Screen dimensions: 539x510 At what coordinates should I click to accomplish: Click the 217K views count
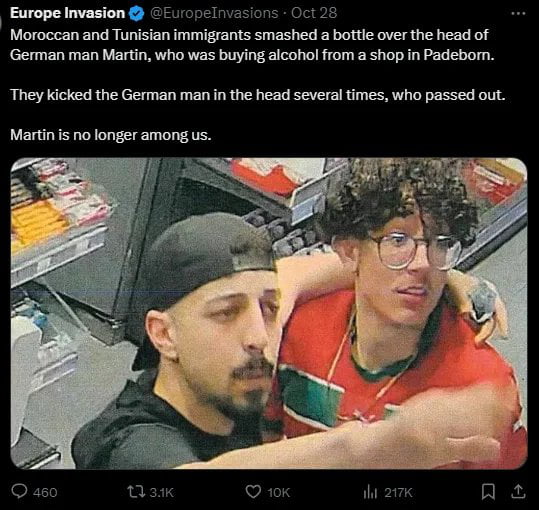[x=398, y=492]
